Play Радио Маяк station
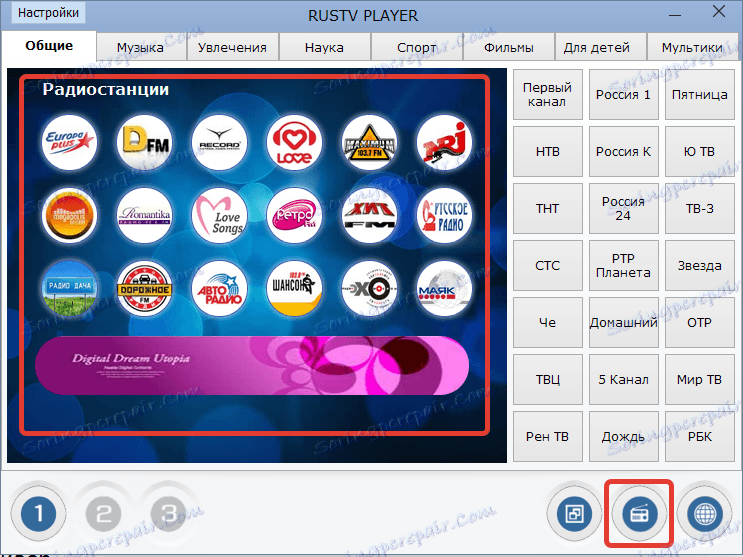 click(444, 288)
